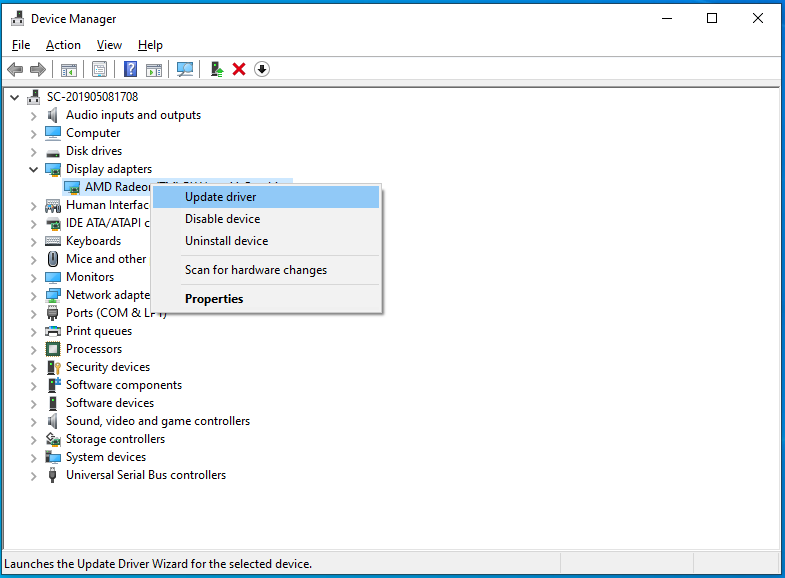Click the System devices icon
The height and width of the screenshot is (578, 785).
[53, 457]
